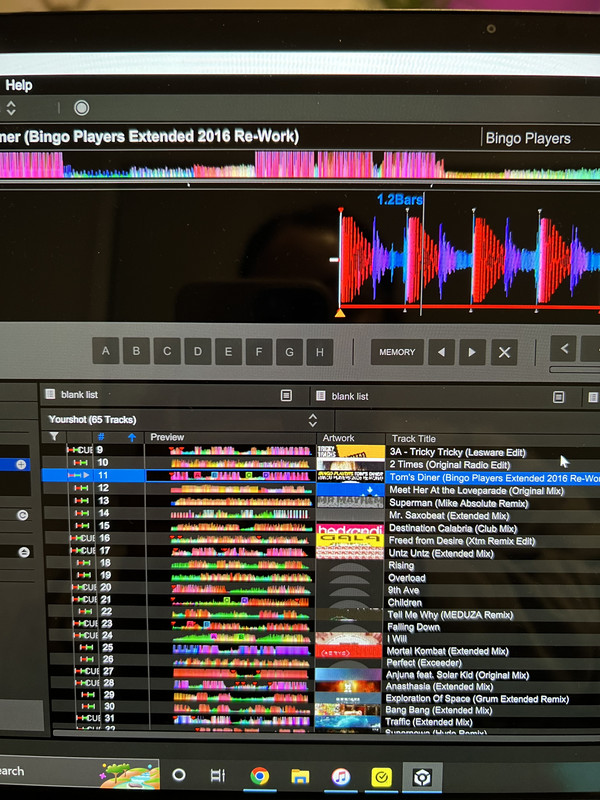Image resolution: width=600 pixels, height=800 pixels.
Task: Select track Mr. Saxobeat (Extended Mix)
Action: coord(449,515)
